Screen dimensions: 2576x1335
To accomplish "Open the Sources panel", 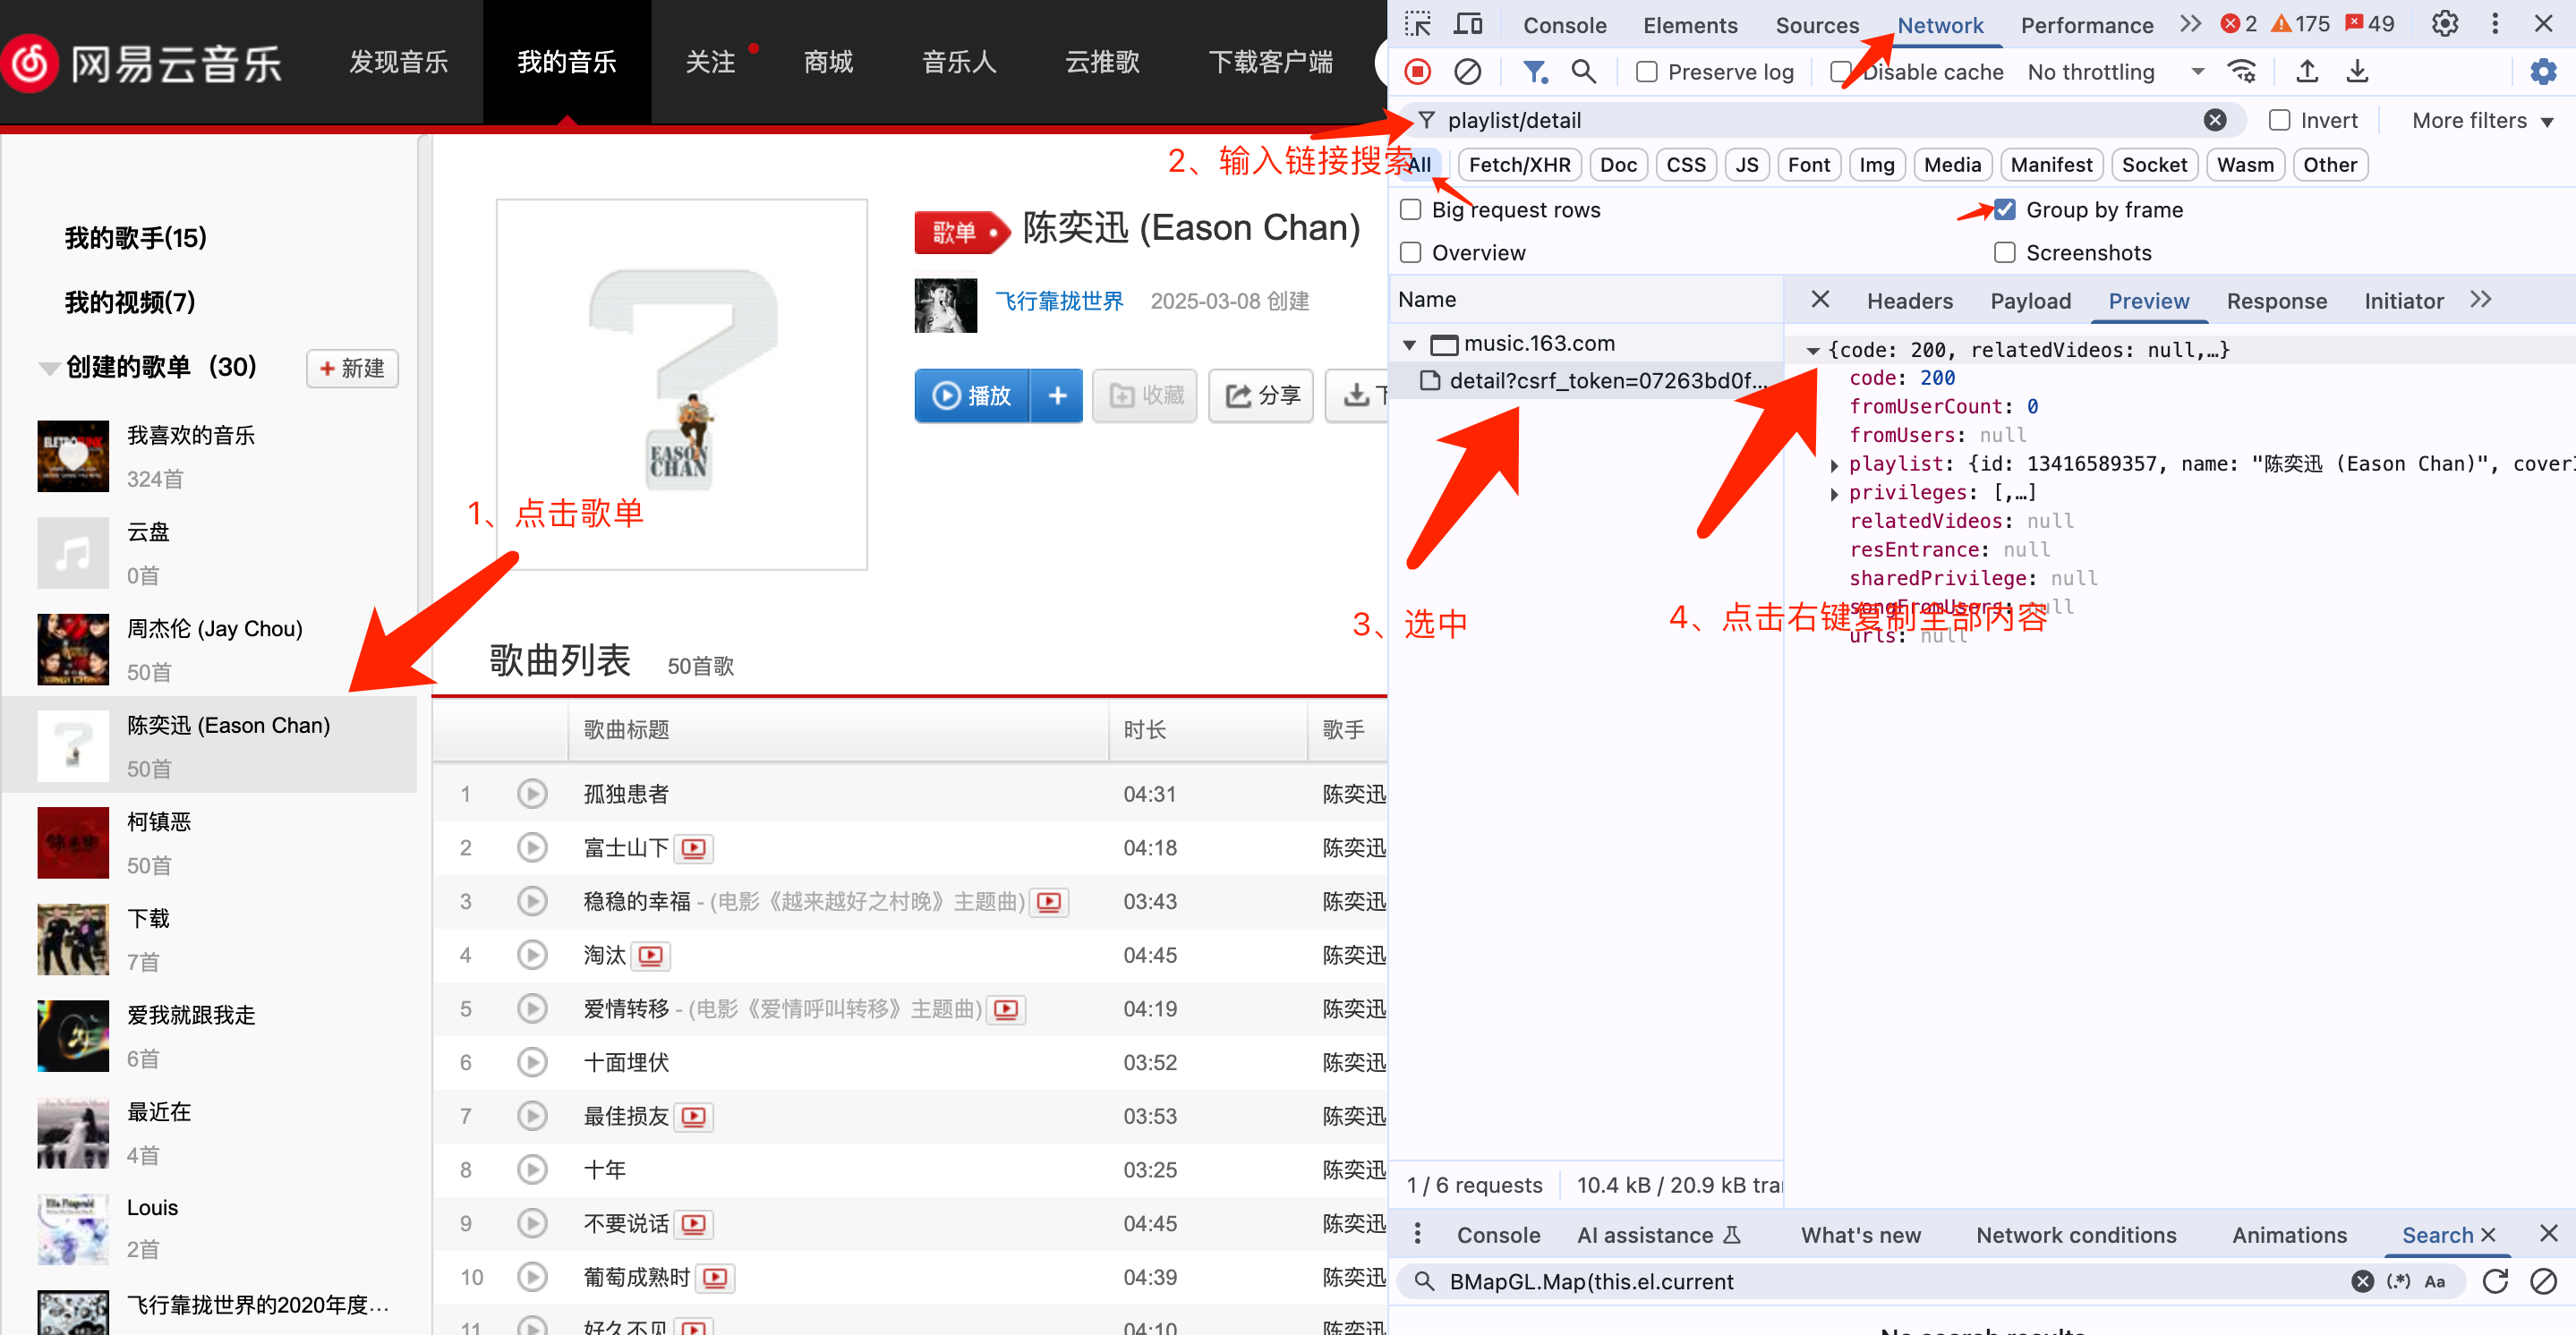I will click(1817, 25).
